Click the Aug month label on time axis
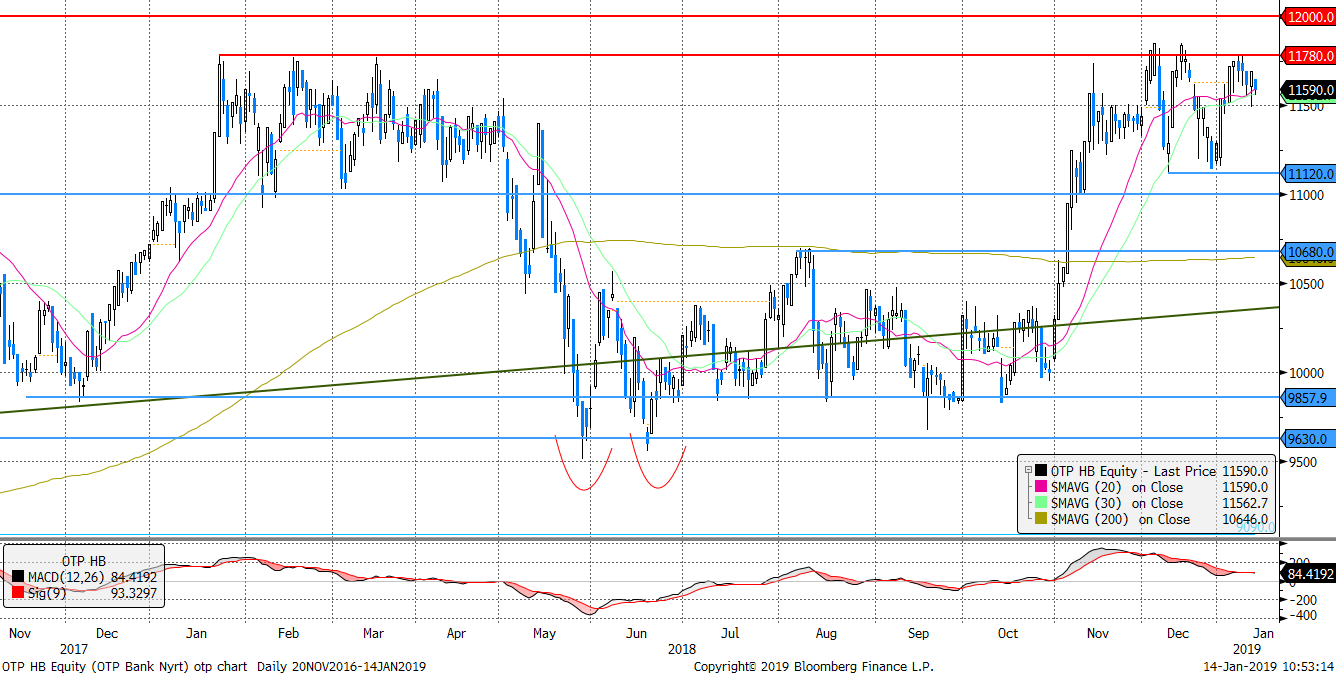 coord(826,633)
